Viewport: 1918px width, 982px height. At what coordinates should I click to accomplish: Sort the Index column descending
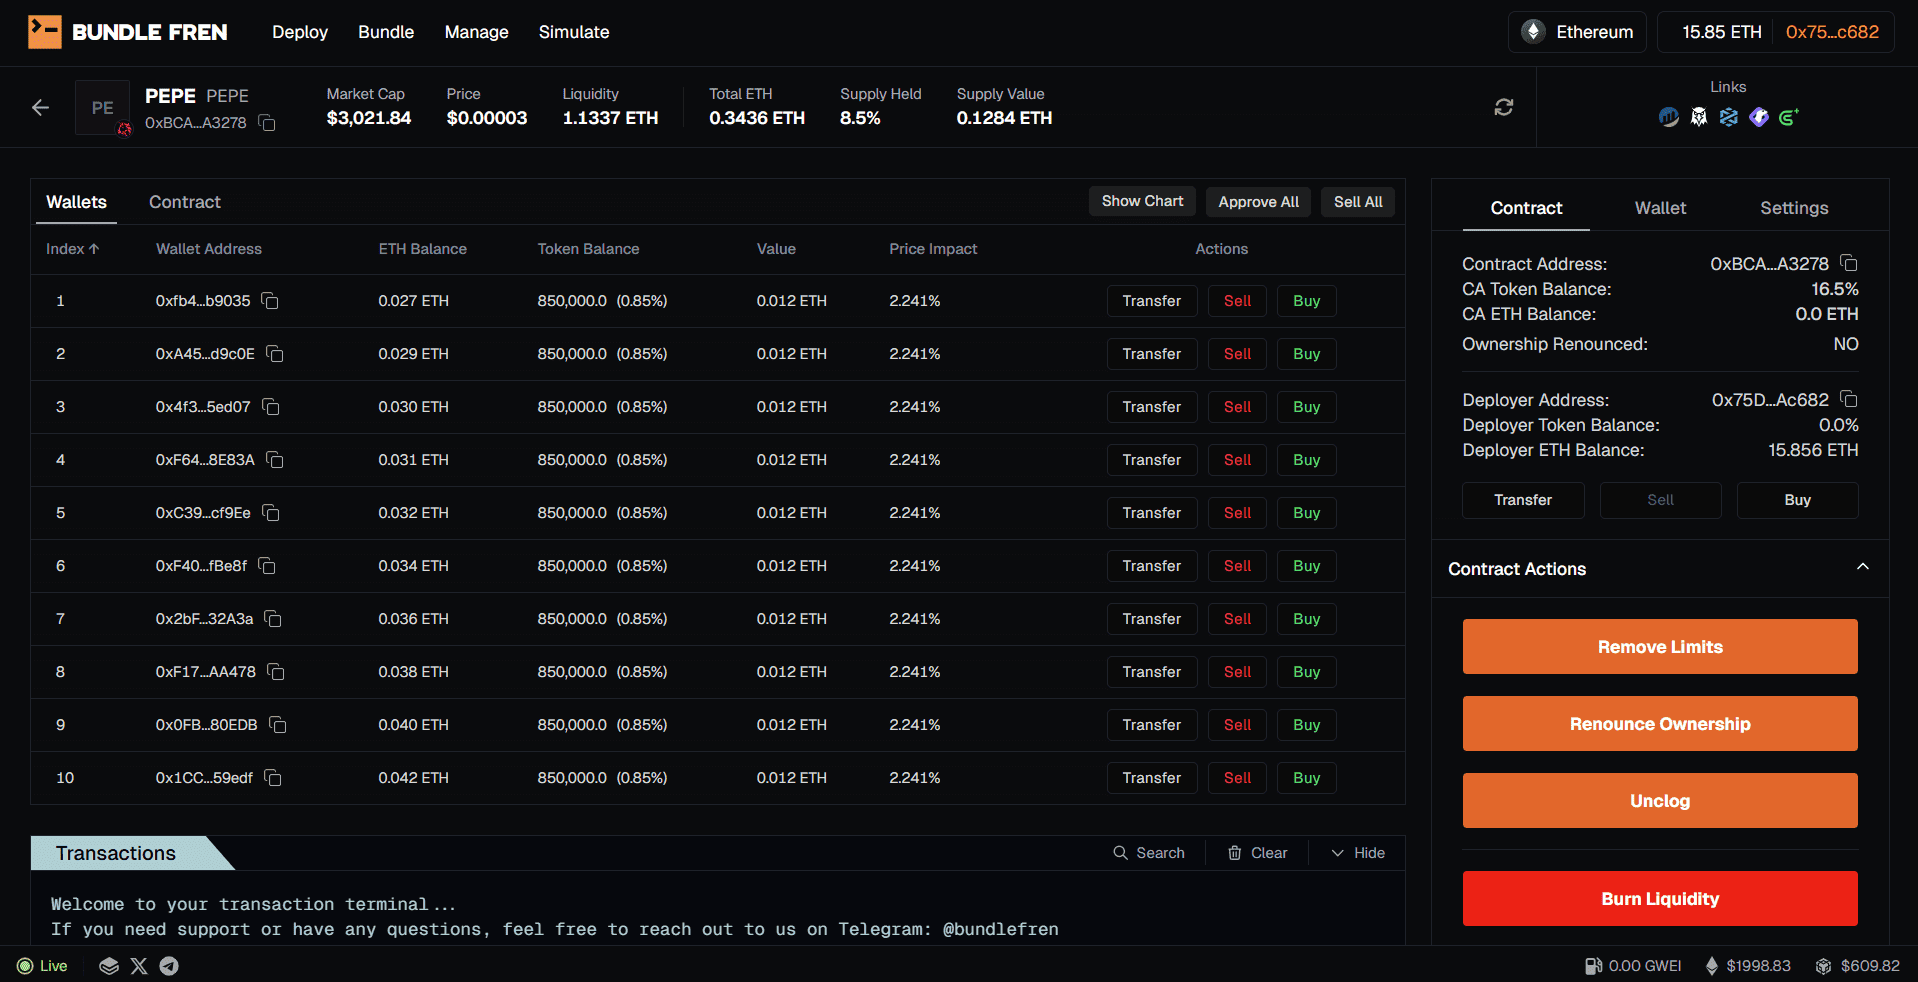pos(72,249)
